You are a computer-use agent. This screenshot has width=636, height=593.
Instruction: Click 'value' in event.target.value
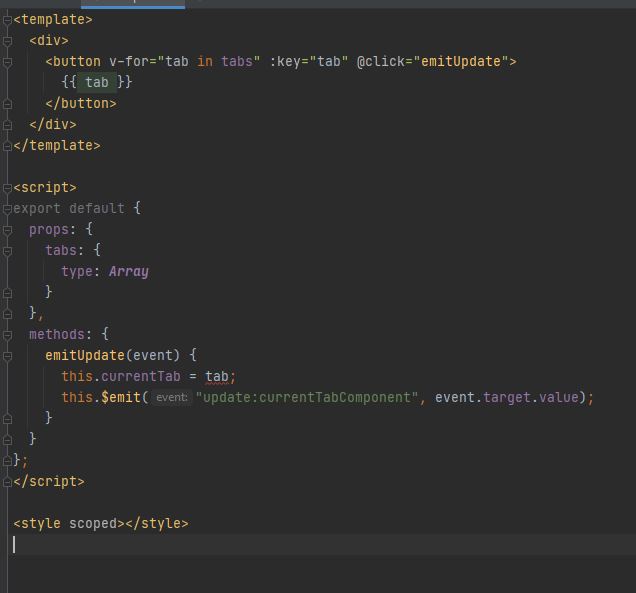[x=559, y=397]
